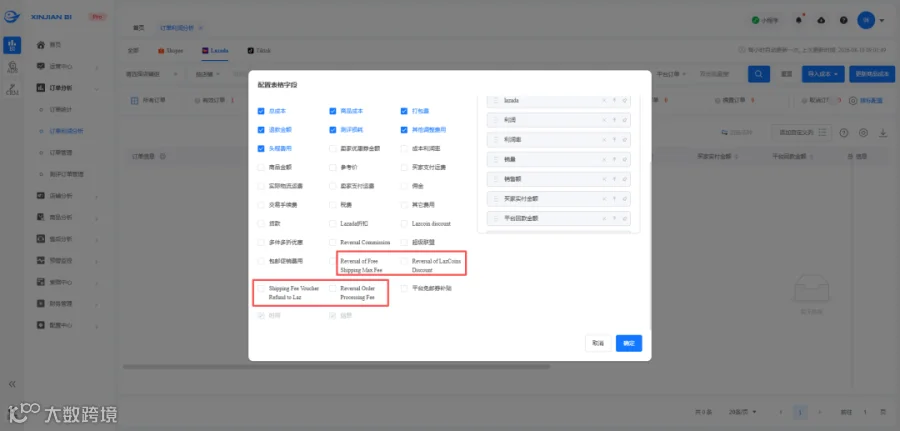
Task: Uncheck the 总成本 checkbox
Action: [261, 111]
